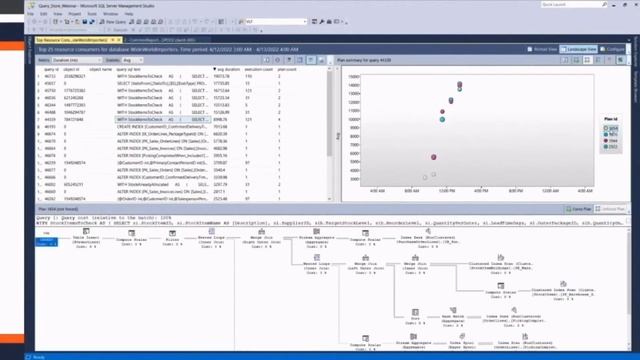Click the Index Seek NonClustered operator icon
The image size is (640, 360).
coord(428,231)
